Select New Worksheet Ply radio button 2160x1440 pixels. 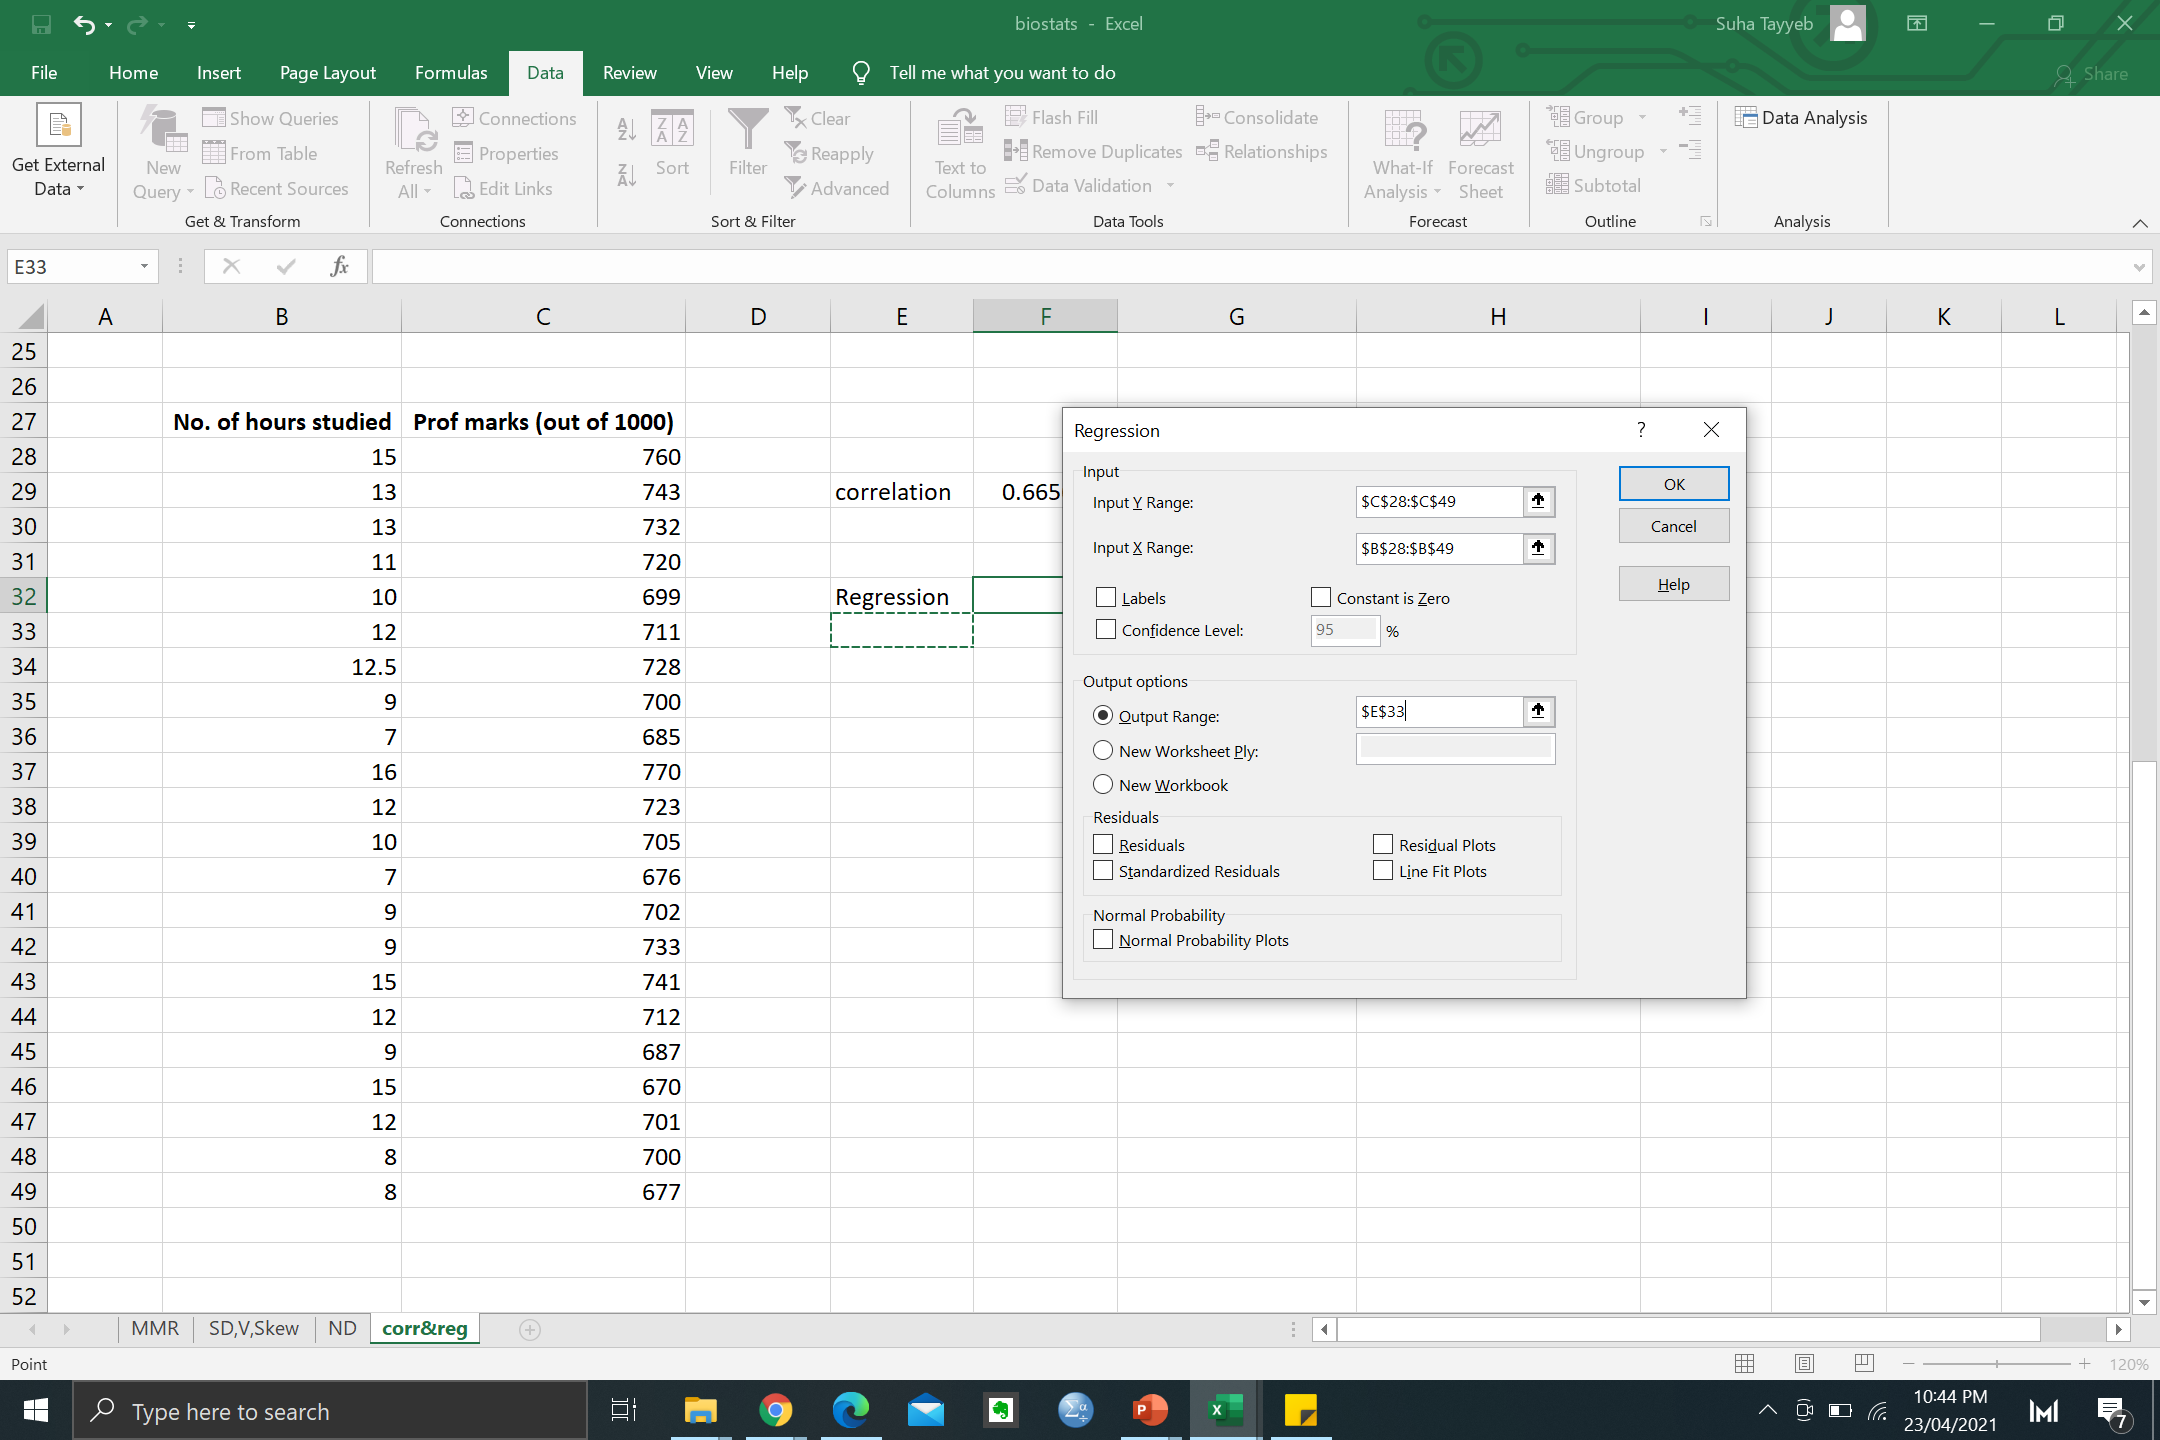tap(1102, 749)
